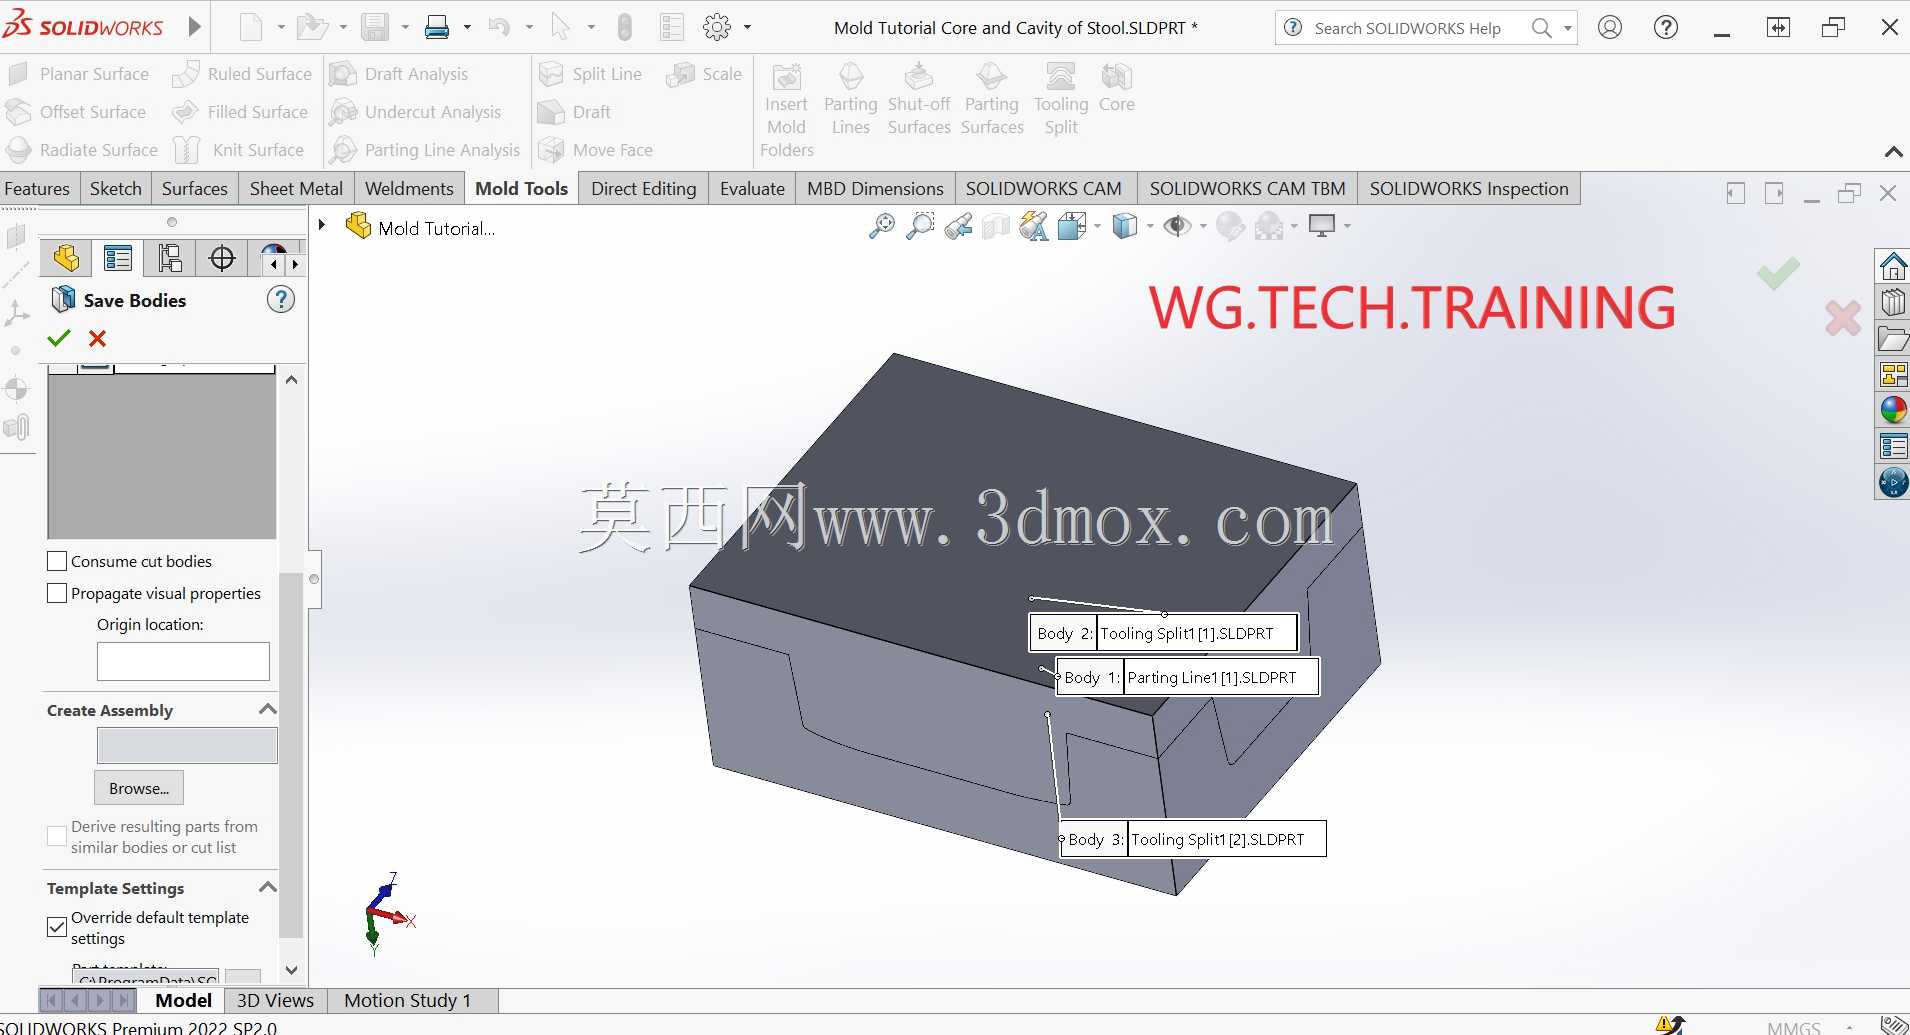The image size is (1910, 1035).
Task: Open the Appearances color ball task pane
Action: (1893, 410)
